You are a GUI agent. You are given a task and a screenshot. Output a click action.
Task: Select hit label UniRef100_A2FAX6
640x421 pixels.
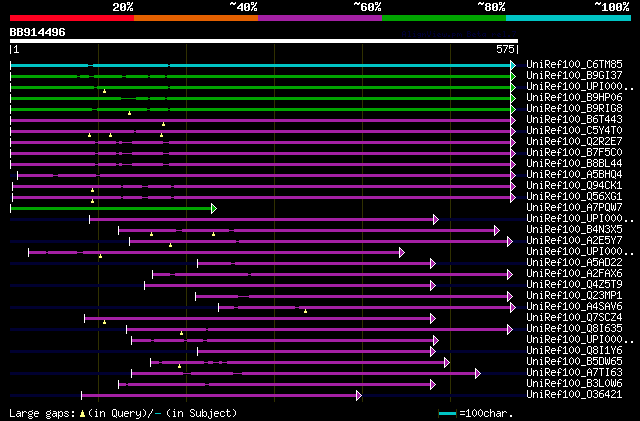click(574, 273)
